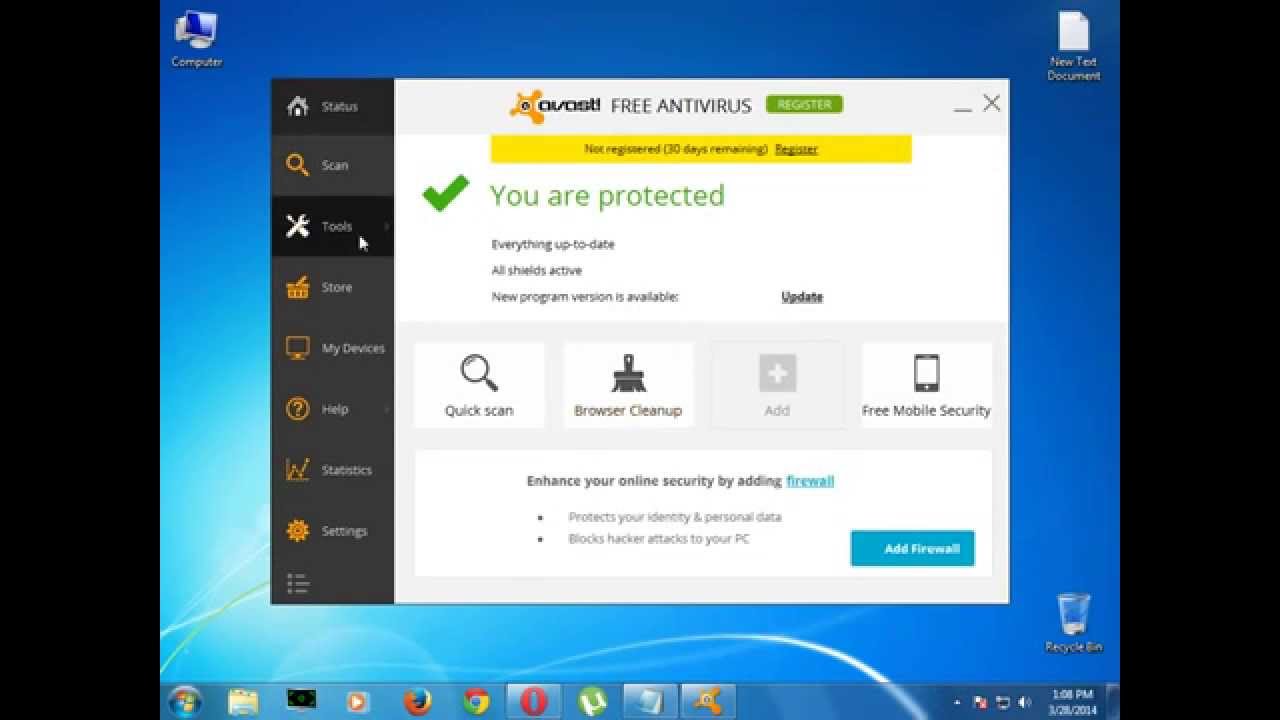
Task: Click the green REGISTER button
Action: tap(804, 104)
